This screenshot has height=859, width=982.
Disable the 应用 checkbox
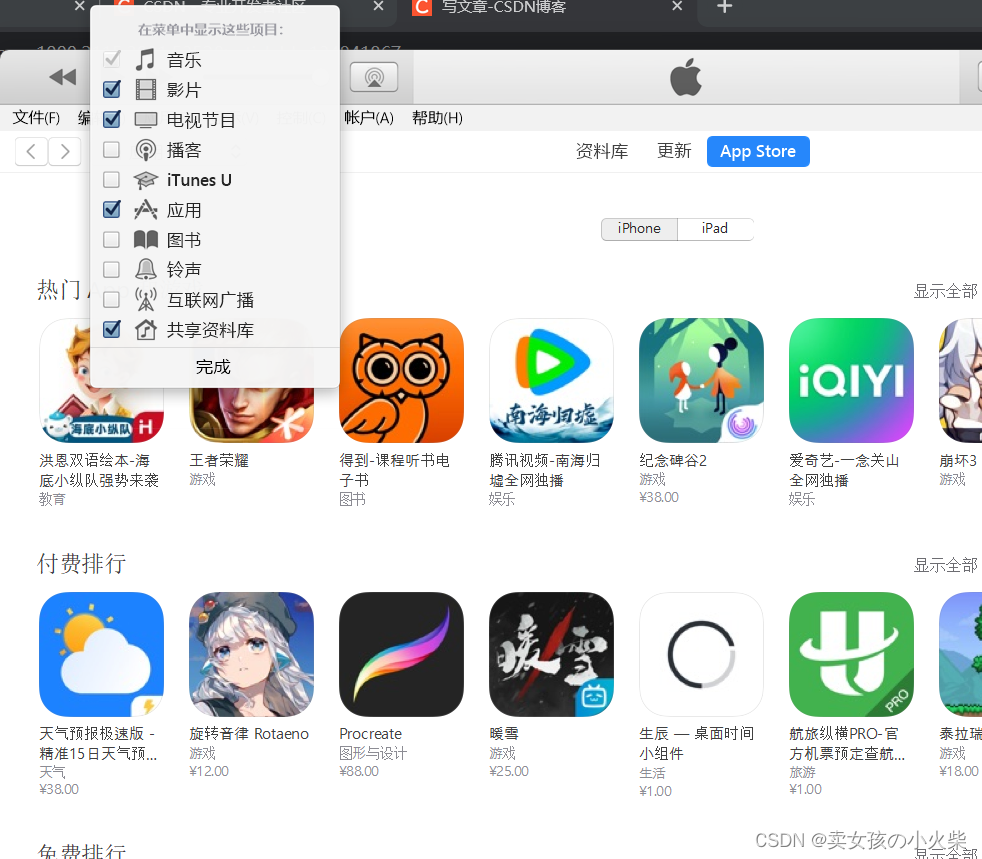coord(111,210)
